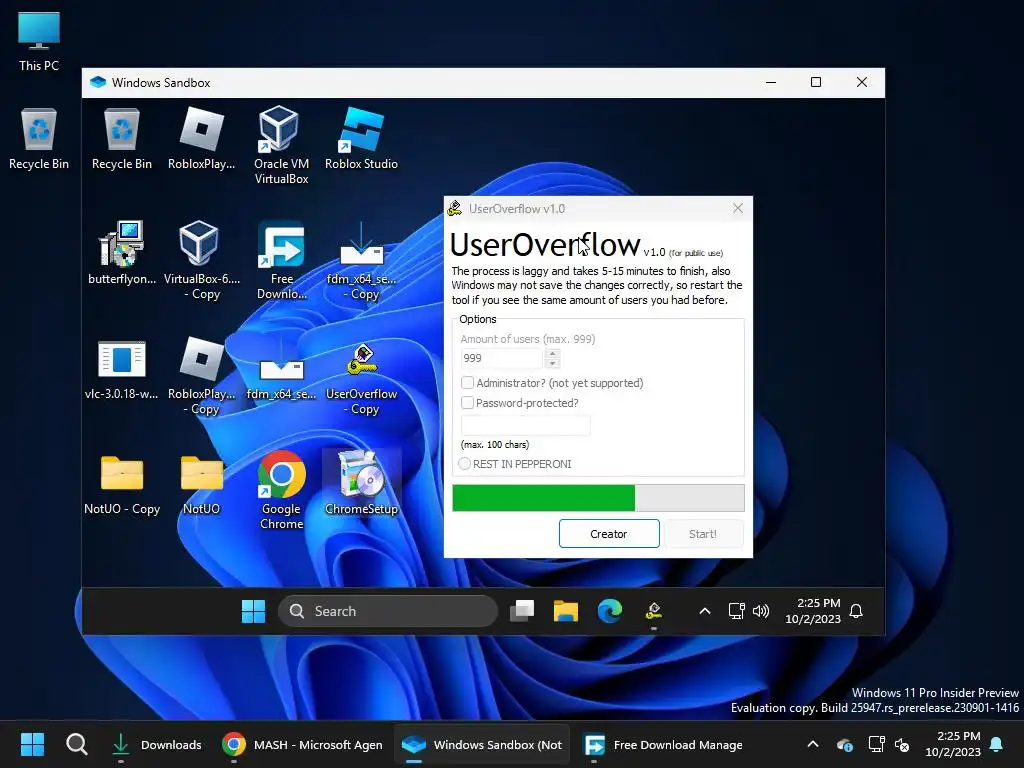Minimize the Windows Sandbox window
Screen dimensions: 1024x768
click(771, 82)
